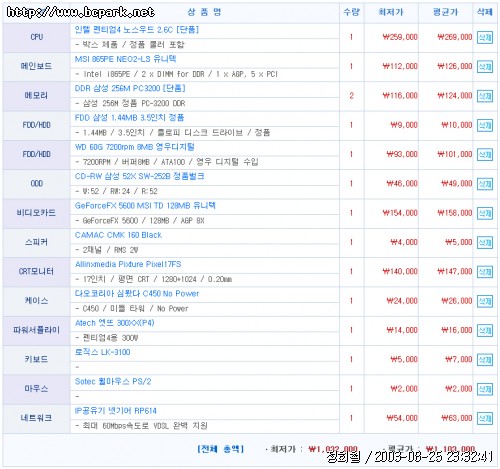The height and width of the screenshot is (469, 500).
Task: Open CD-RW 삼성 52X SW-252B link
Action: [x=139, y=176]
